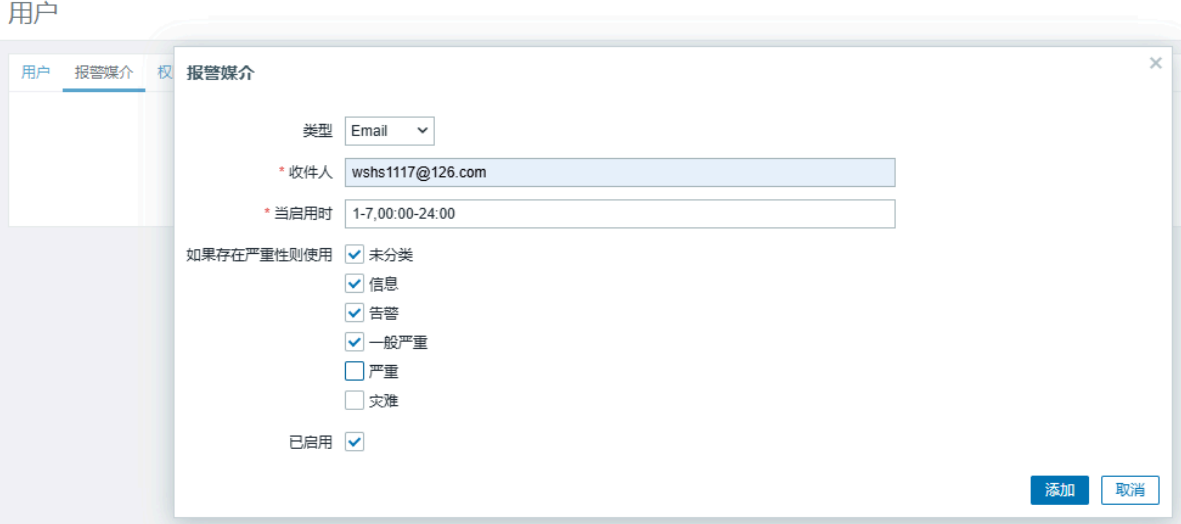Screen dimensions: 1181x524
Task: Click the 当启用时 time period field
Action: 620,214
